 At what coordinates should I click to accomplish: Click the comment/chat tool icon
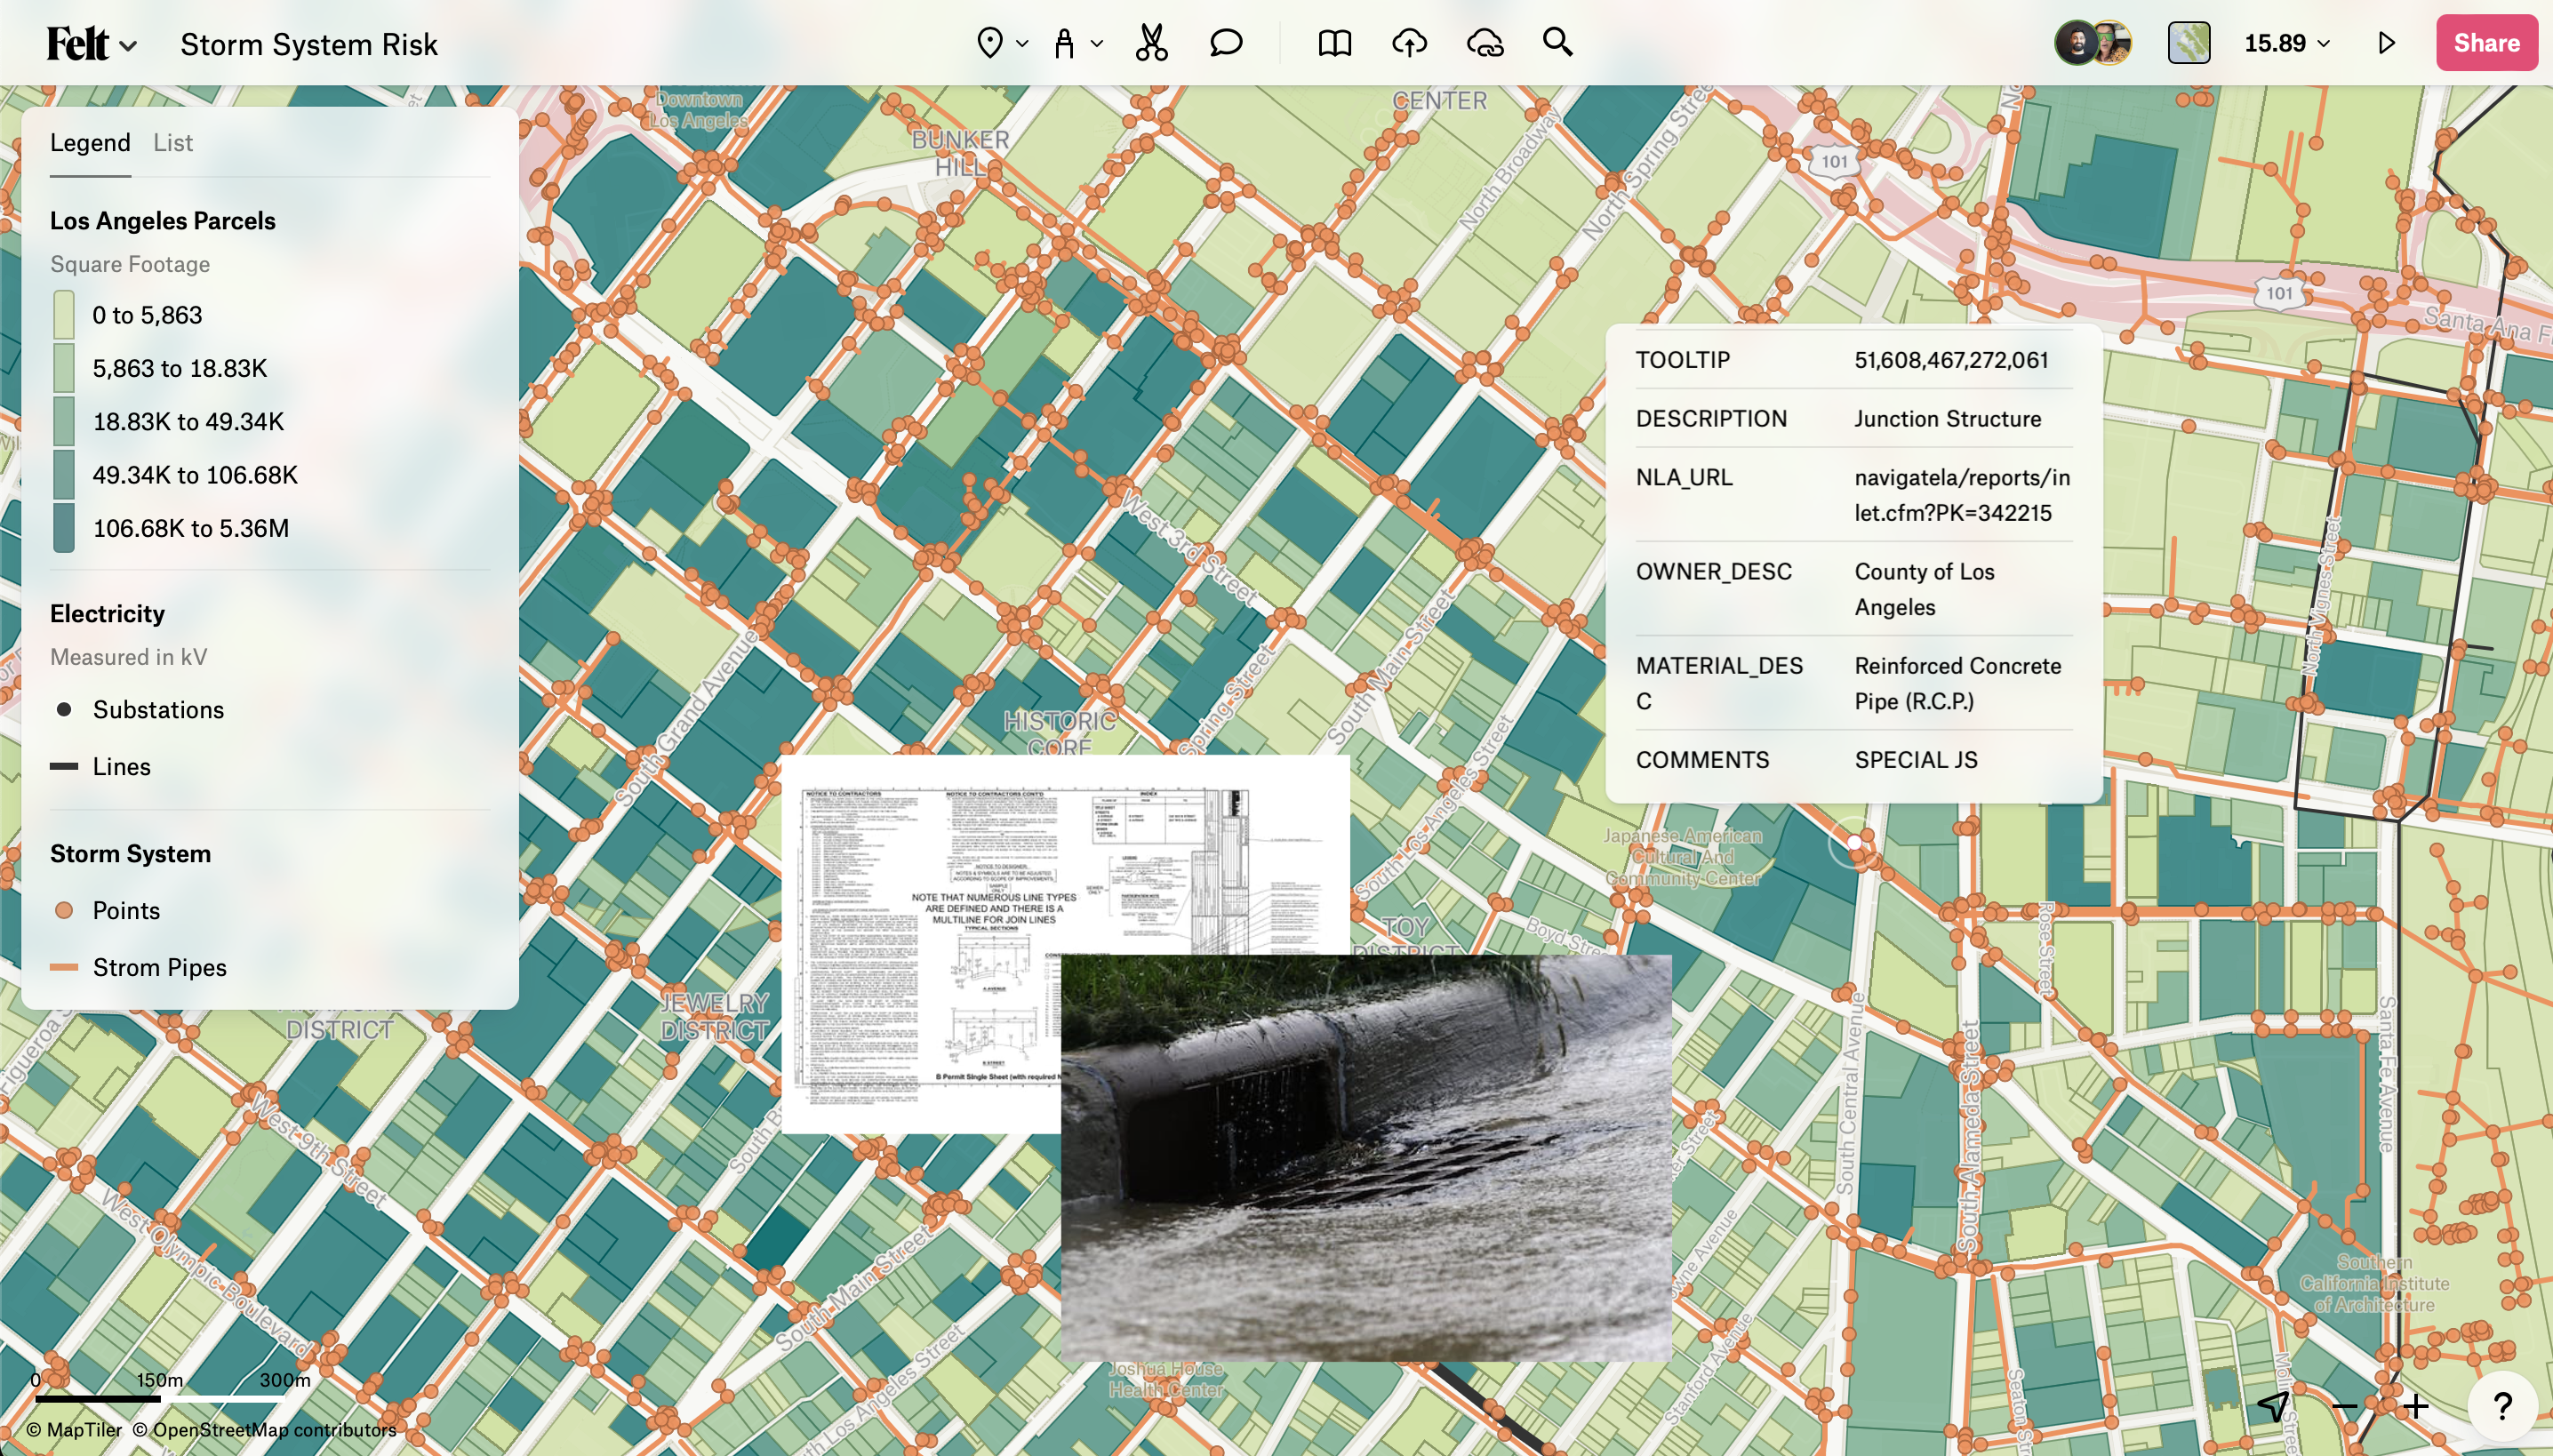(x=1222, y=42)
